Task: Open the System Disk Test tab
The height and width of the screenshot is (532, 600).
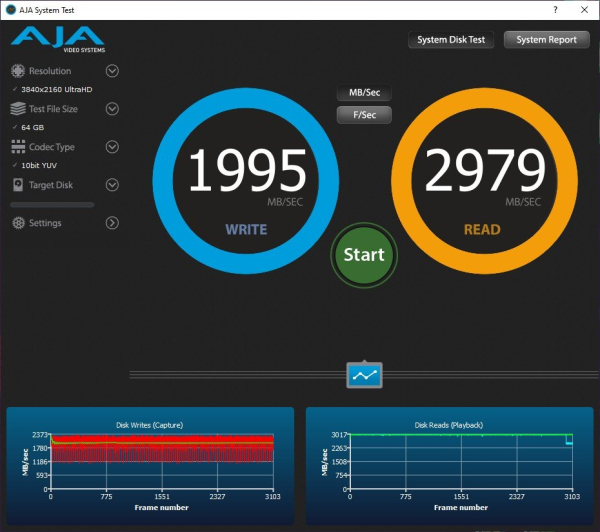Action: (x=451, y=40)
